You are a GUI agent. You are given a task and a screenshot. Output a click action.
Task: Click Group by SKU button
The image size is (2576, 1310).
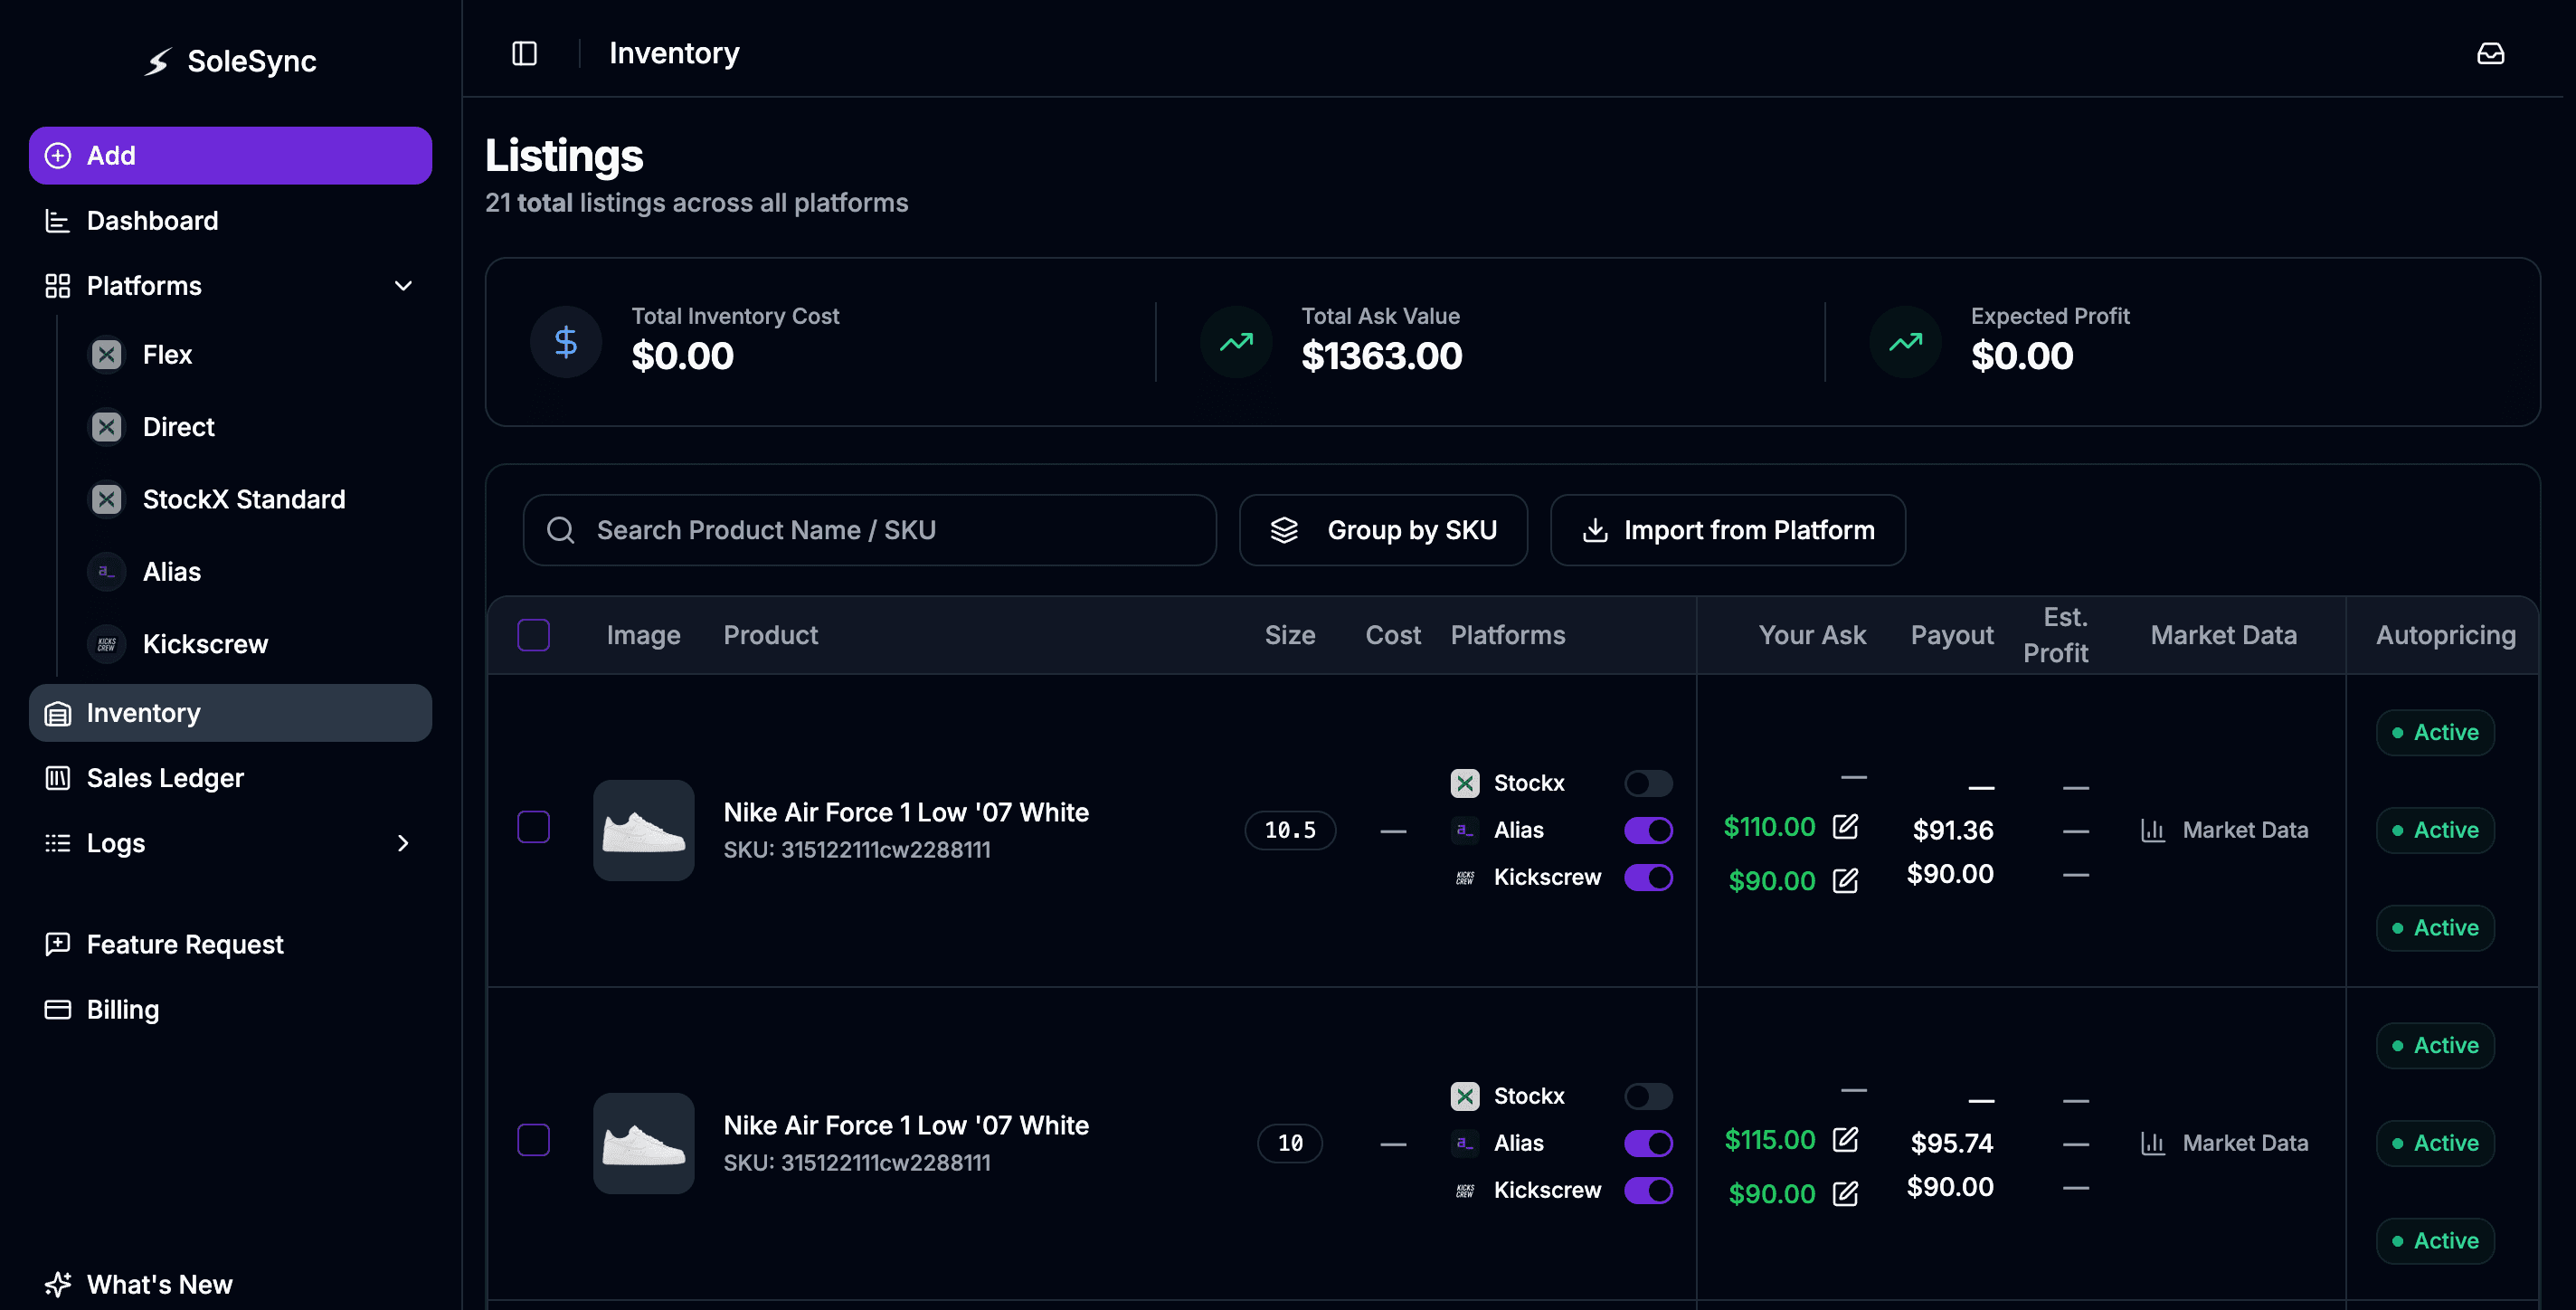pyautogui.click(x=1383, y=530)
